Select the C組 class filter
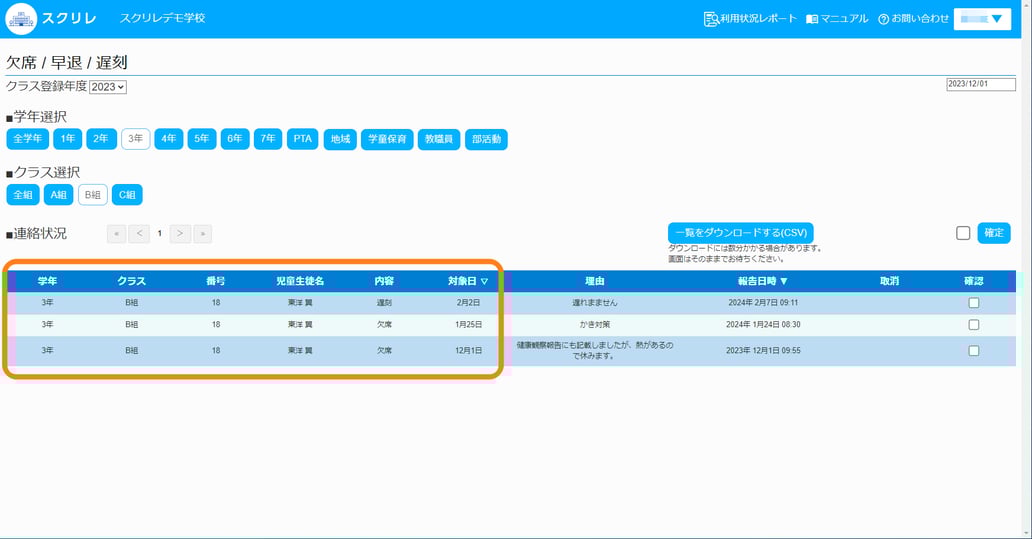The image size is (1032, 539). (127, 195)
